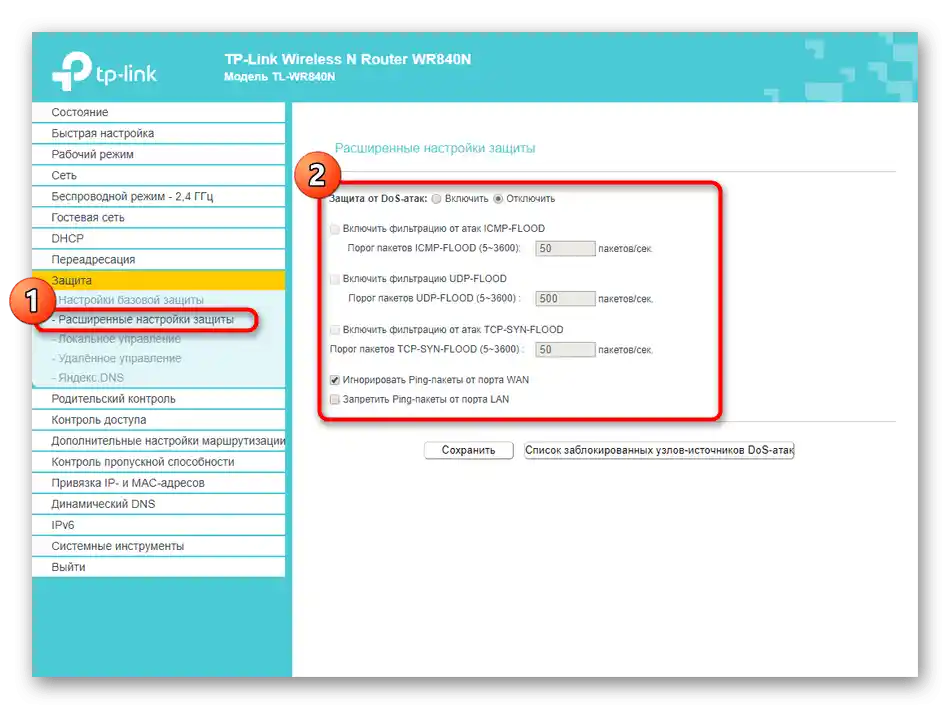Select Рабочий режим in sidebar
The width and height of the screenshot is (950, 709).
[158, 155]
